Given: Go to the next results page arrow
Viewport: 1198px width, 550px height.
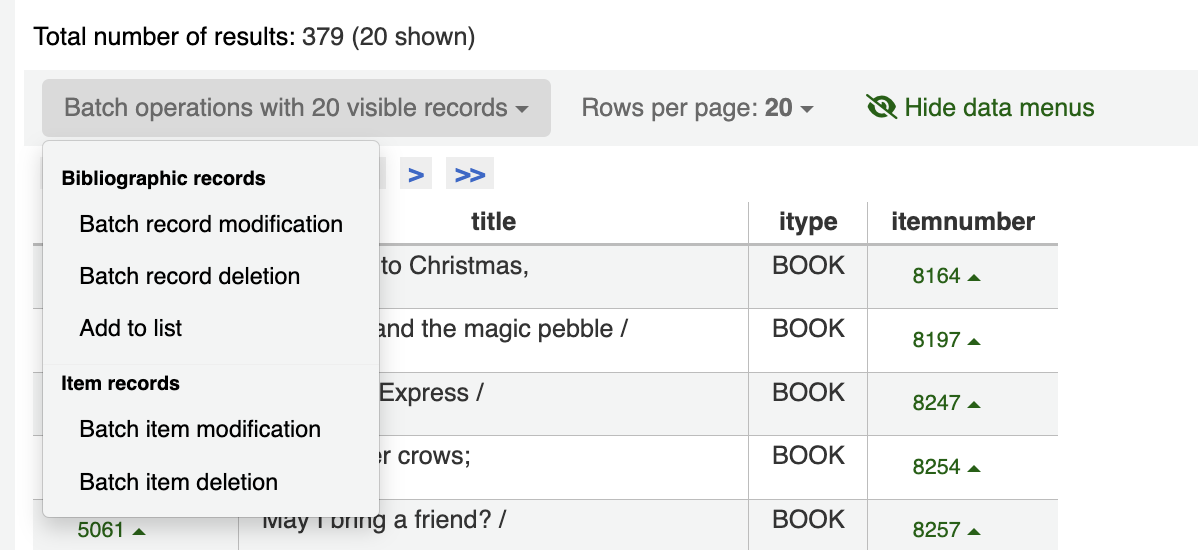Looking at the screenshot, I should (416, 175).
